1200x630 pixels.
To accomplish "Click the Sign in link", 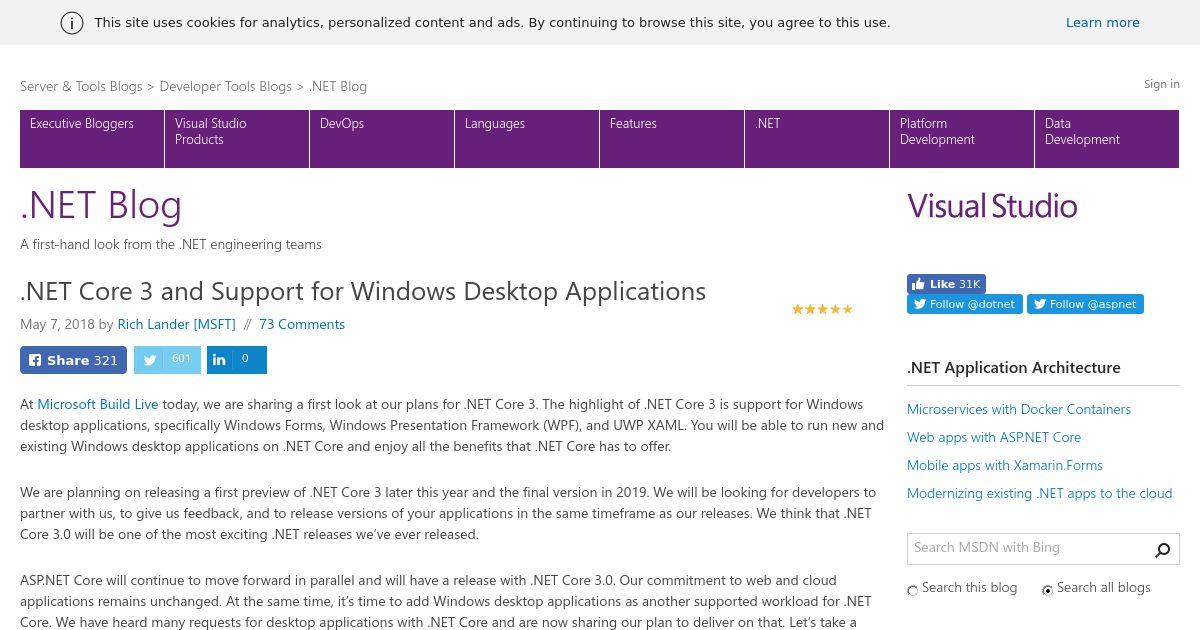I will (x=1162, y=84).
